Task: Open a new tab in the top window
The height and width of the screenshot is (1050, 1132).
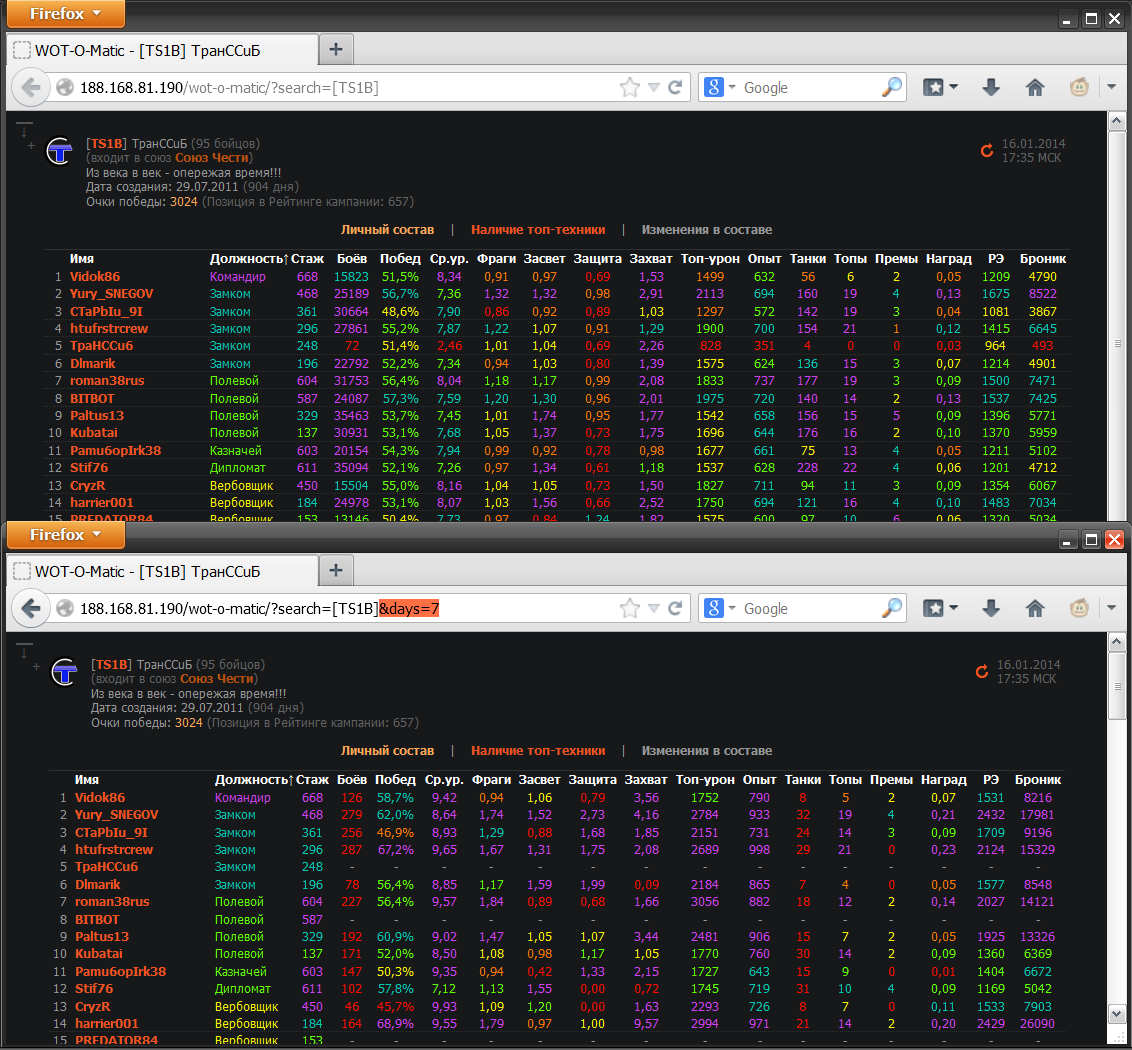Action: (336, 50)
